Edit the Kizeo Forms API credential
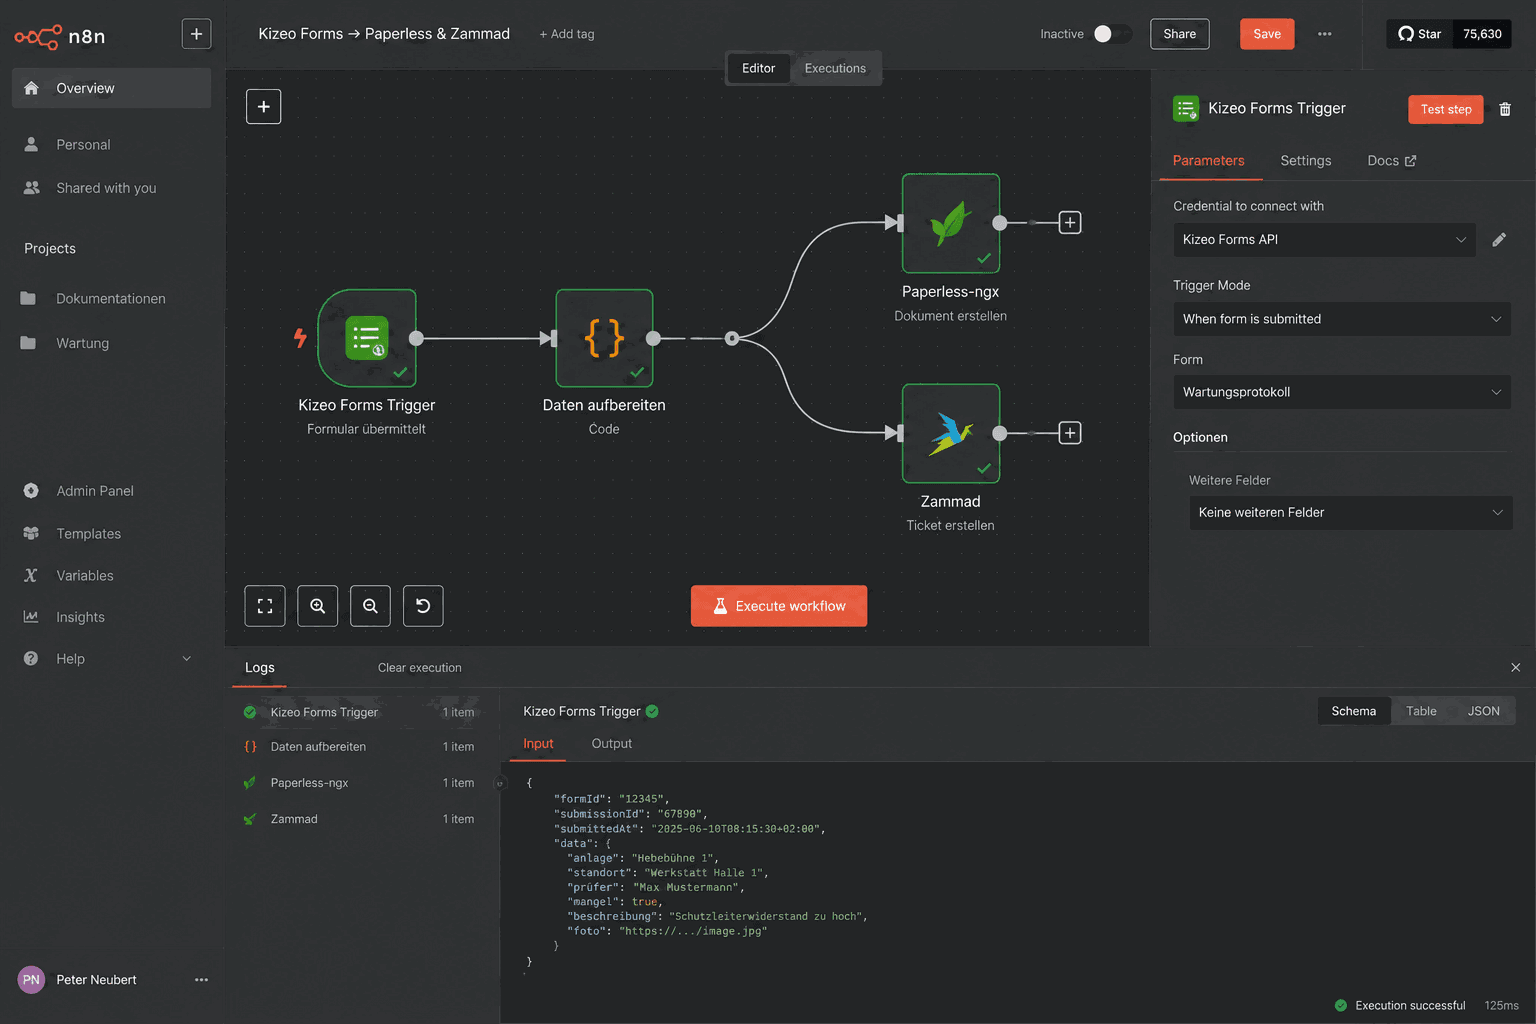 coord(1499,240)
